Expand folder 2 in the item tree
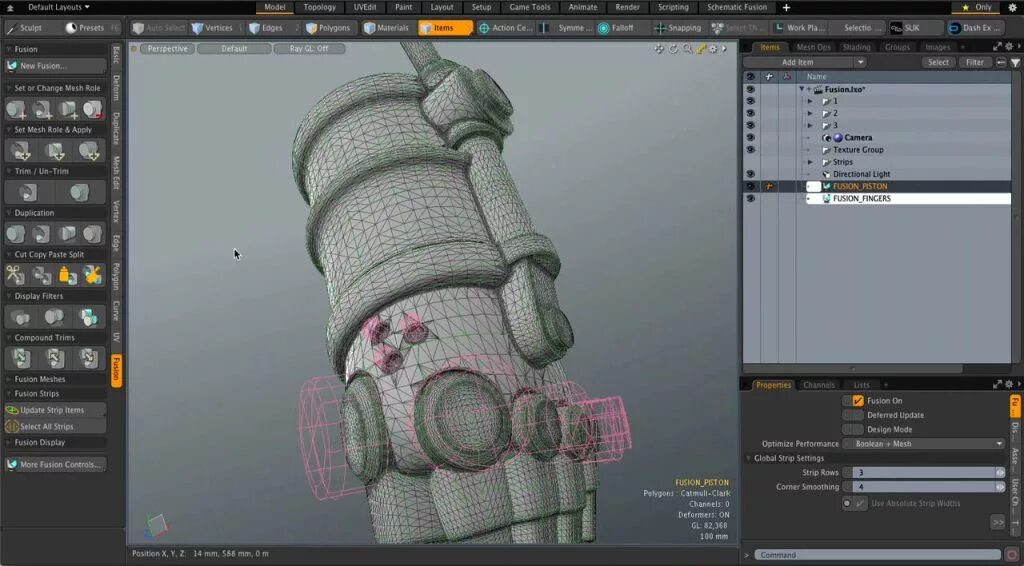 pyautogui.click(x=810, y=114)
